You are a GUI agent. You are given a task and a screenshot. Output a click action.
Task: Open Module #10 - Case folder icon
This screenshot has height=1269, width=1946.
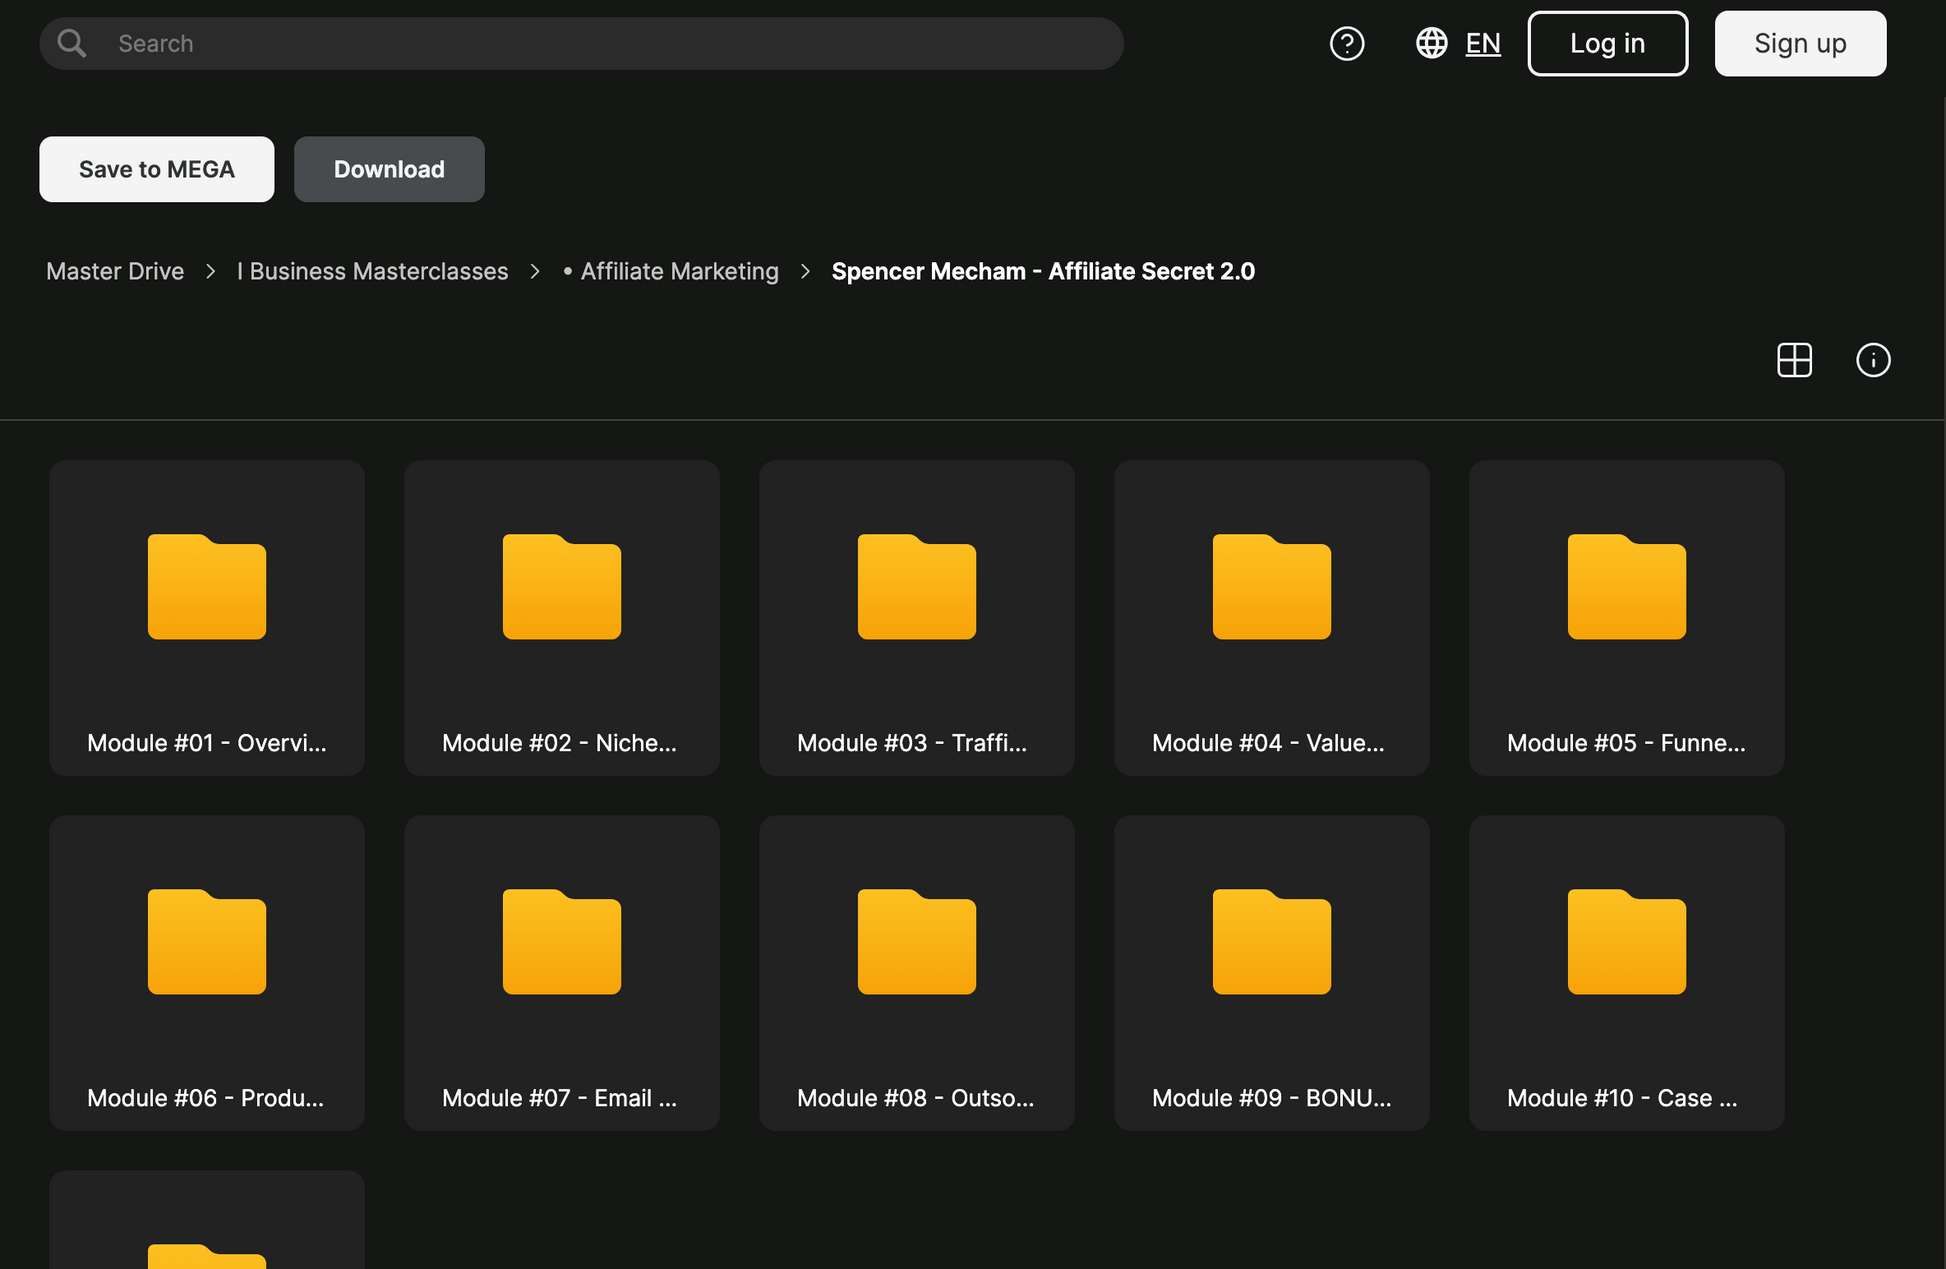click(x=1627, y=941)
